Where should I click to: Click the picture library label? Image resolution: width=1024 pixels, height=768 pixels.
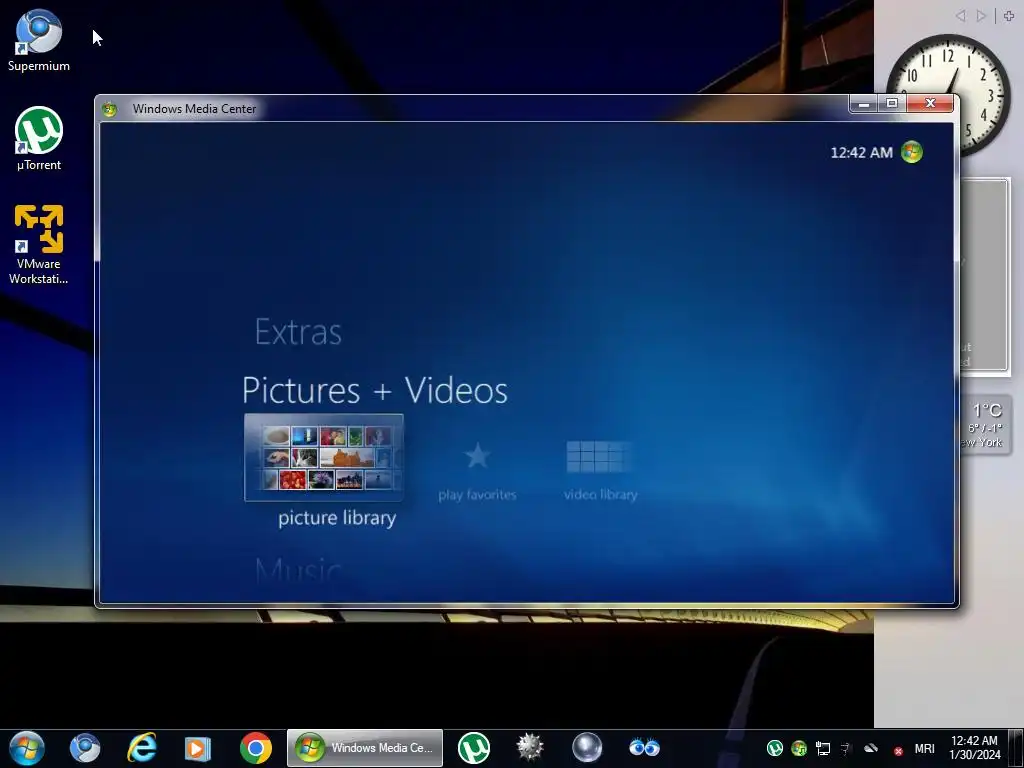(337, 518)
